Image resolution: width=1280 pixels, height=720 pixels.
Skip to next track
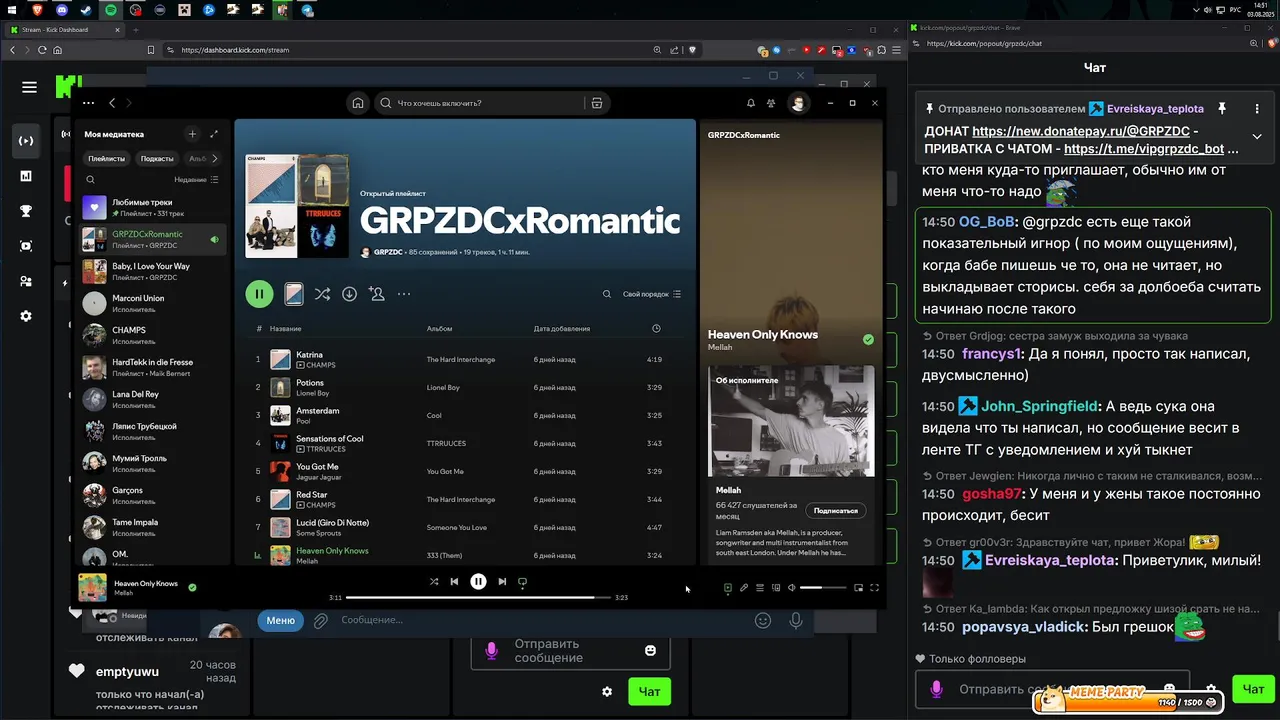tap(502, 581)
